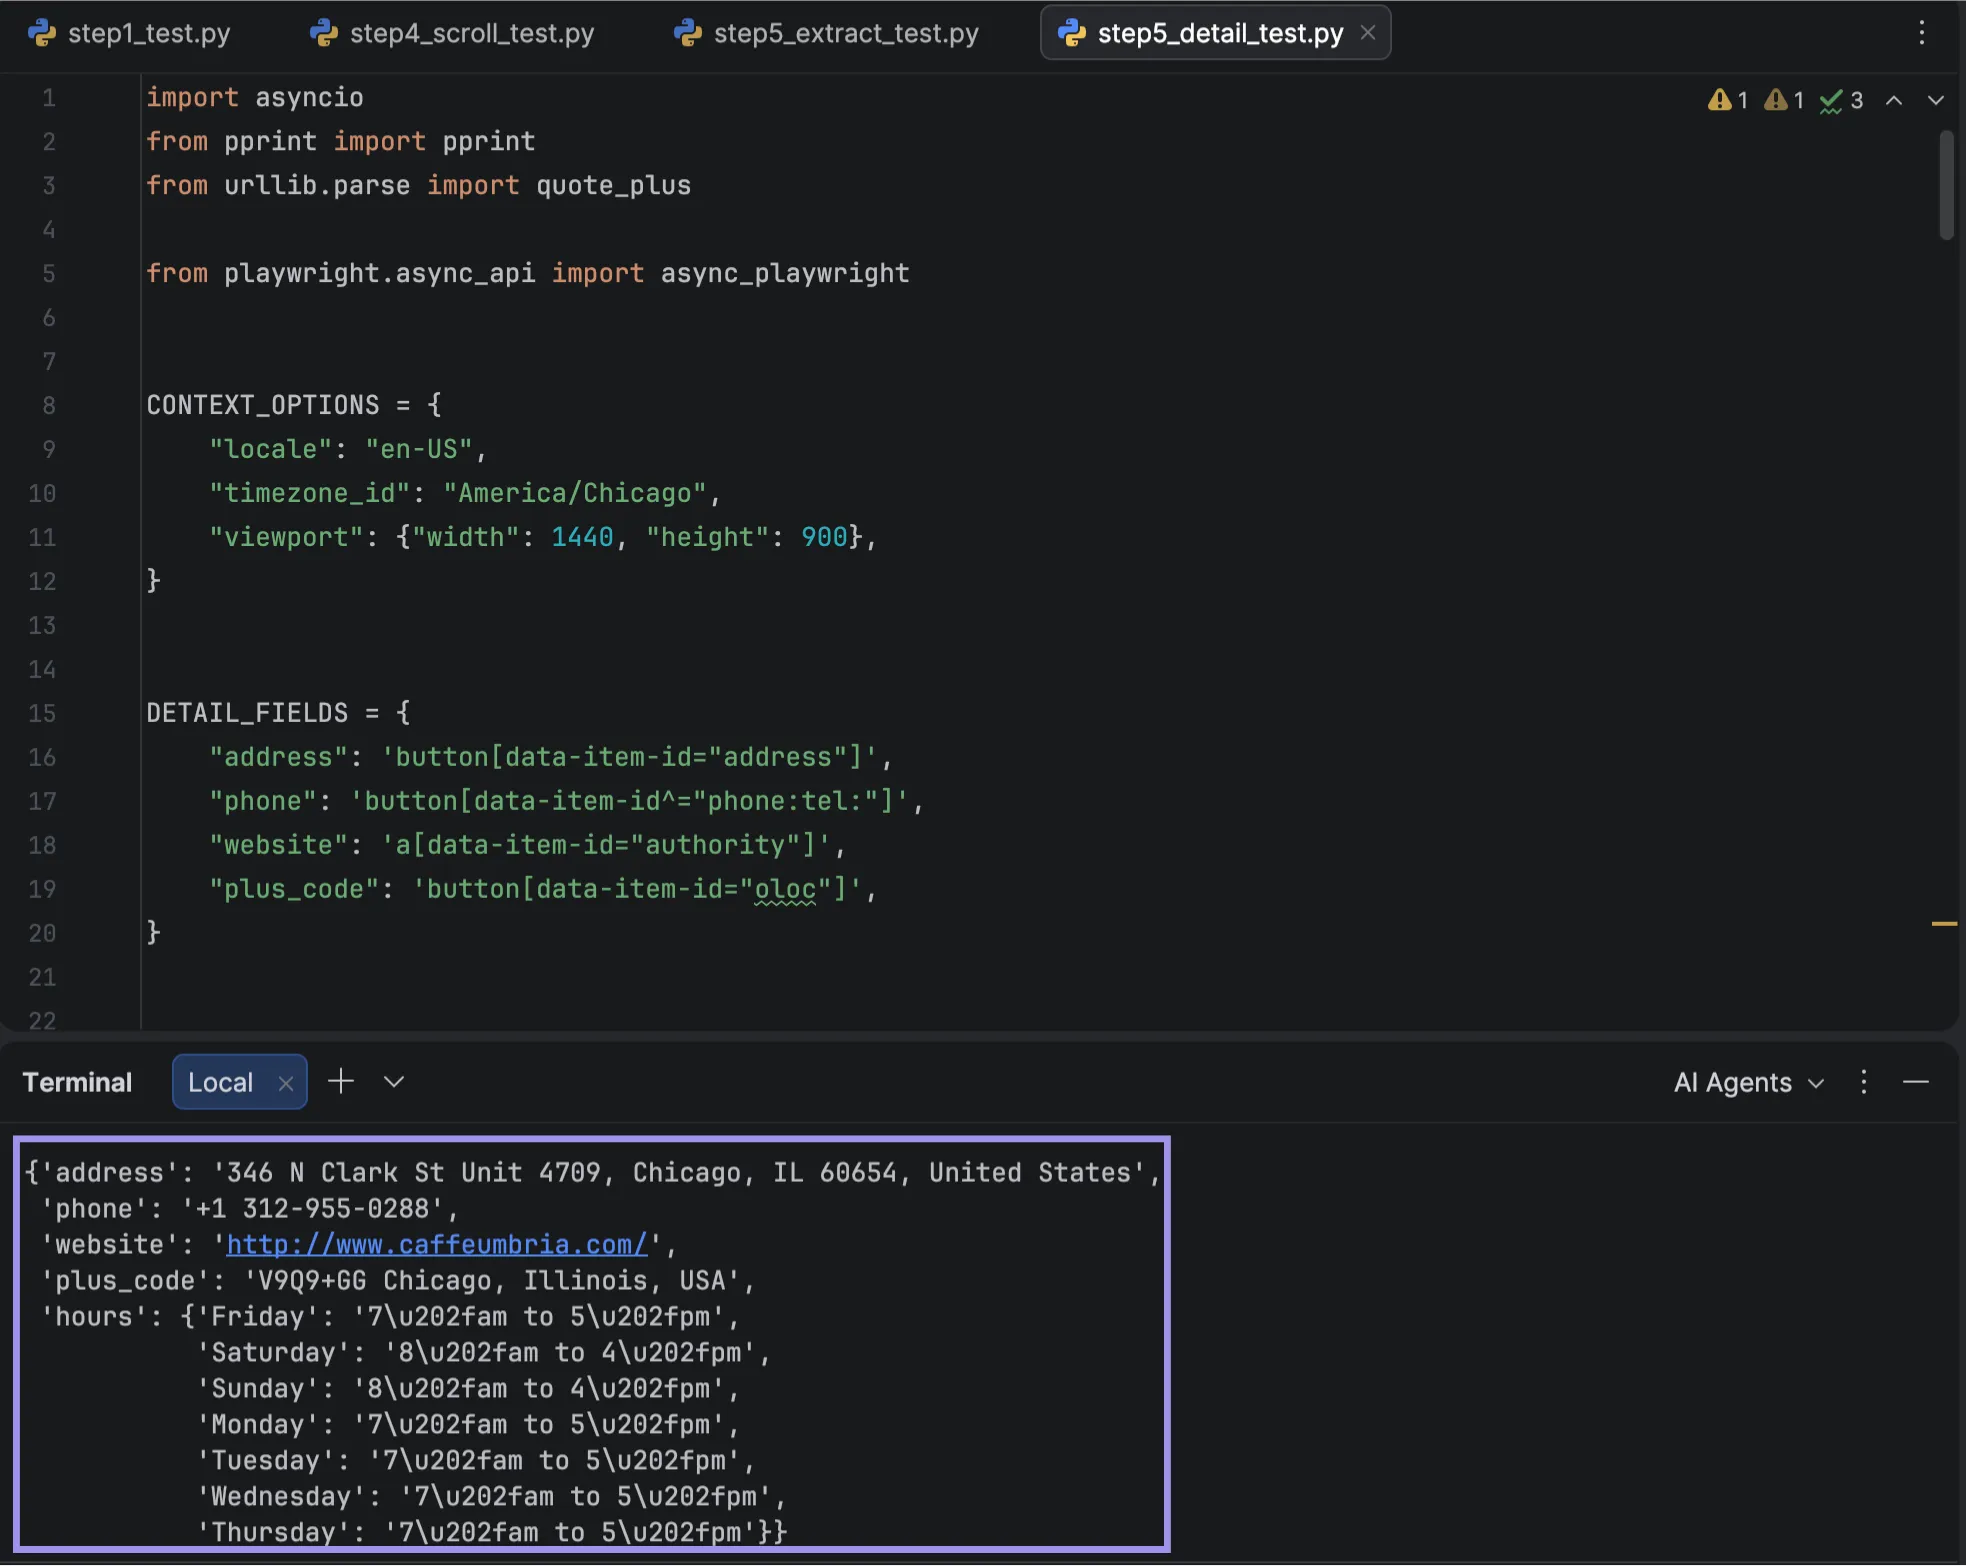Click the yellow warning stripe marker
This screenshot has width=1966, height=1566.
(1944, 923)
